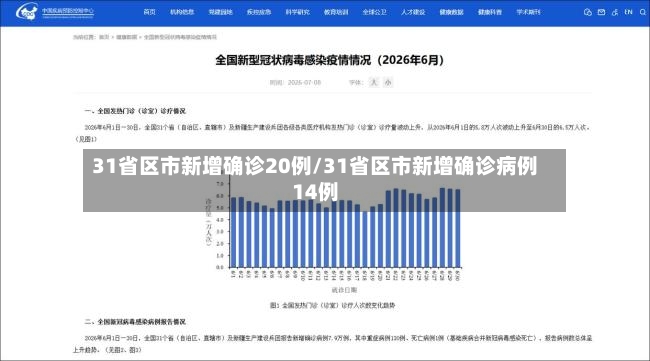The image size is (650, 361).
Task: Click the article title 全国新型冠状病毒感染疫情情况（2026年6月）
Action: [x=330, y=60]
